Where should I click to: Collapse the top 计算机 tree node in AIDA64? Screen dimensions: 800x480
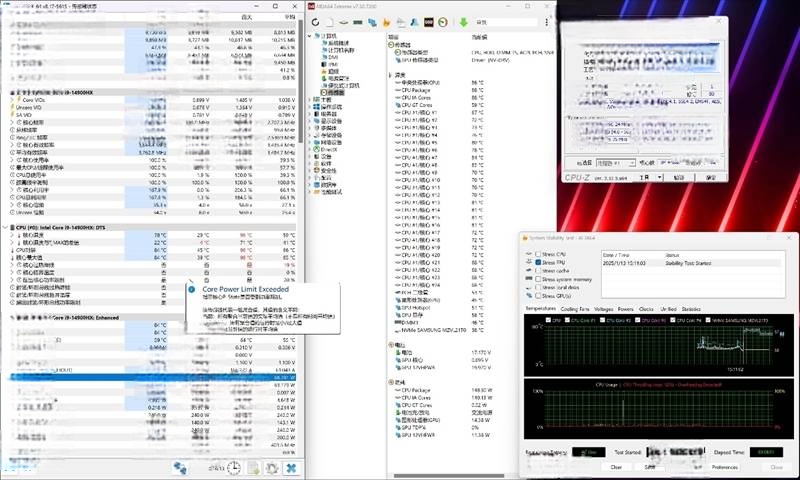[x=309, y=36]
